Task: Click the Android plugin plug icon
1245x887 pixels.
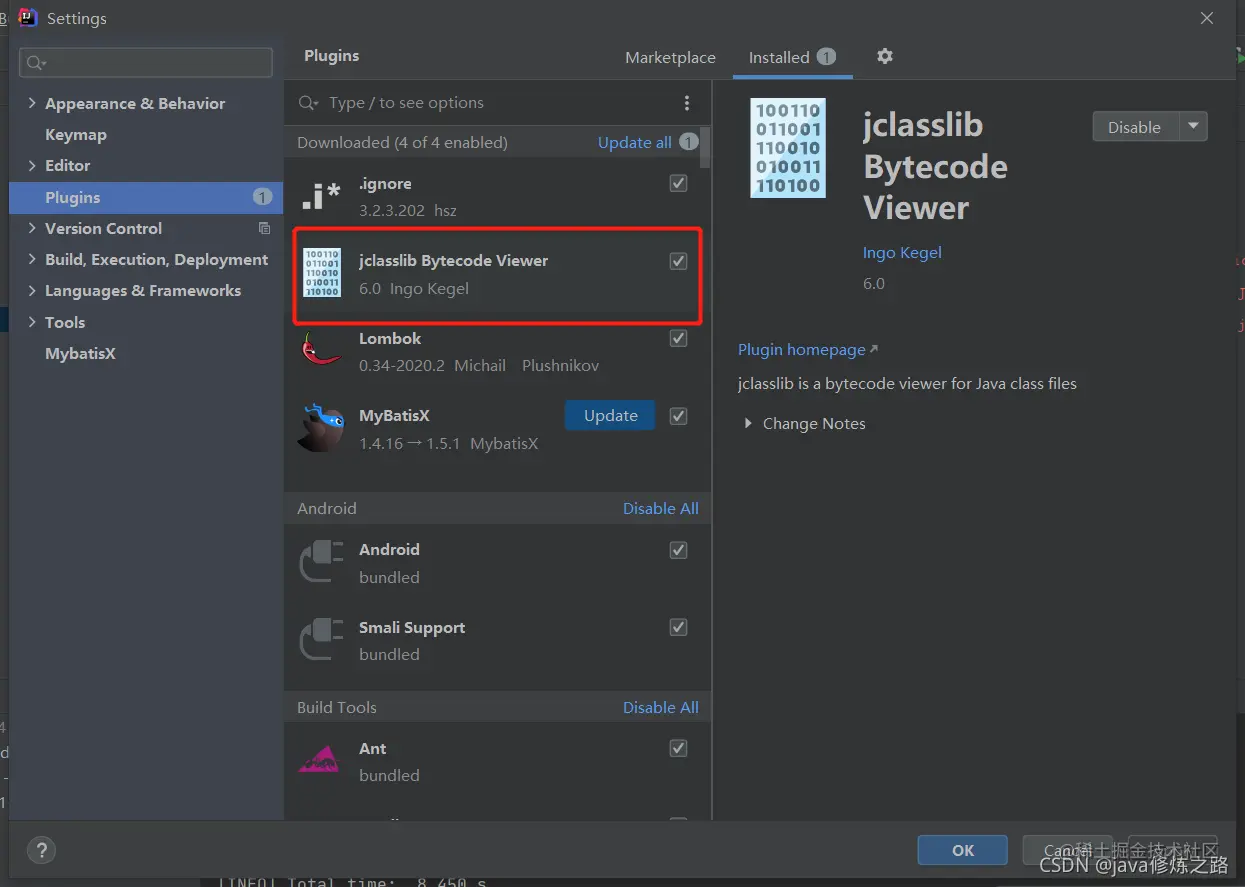Action: (322, 562)
